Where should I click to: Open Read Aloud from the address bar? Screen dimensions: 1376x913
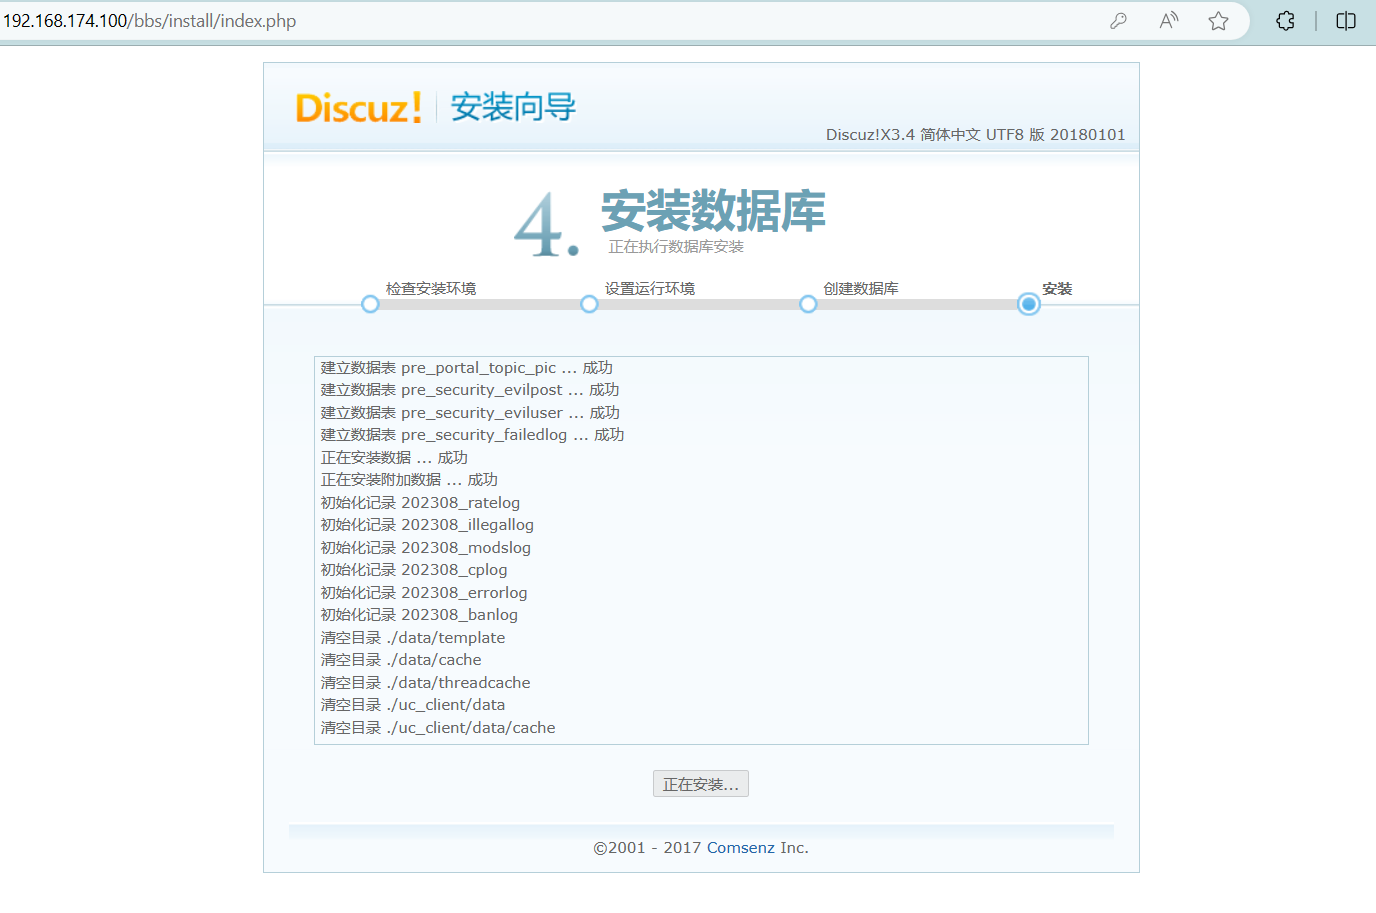[x=1169, y=21]
